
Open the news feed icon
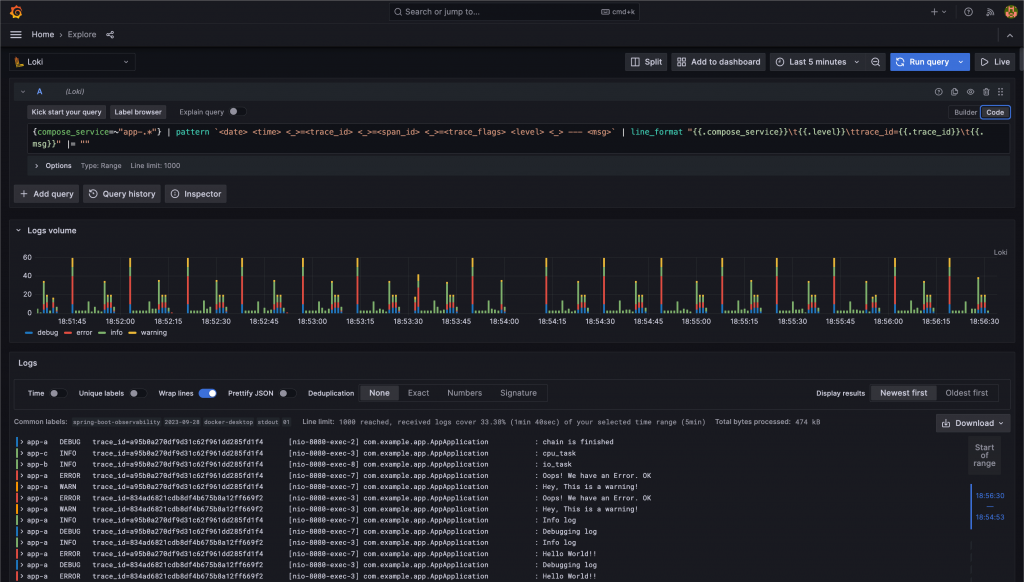click(990, 12)
